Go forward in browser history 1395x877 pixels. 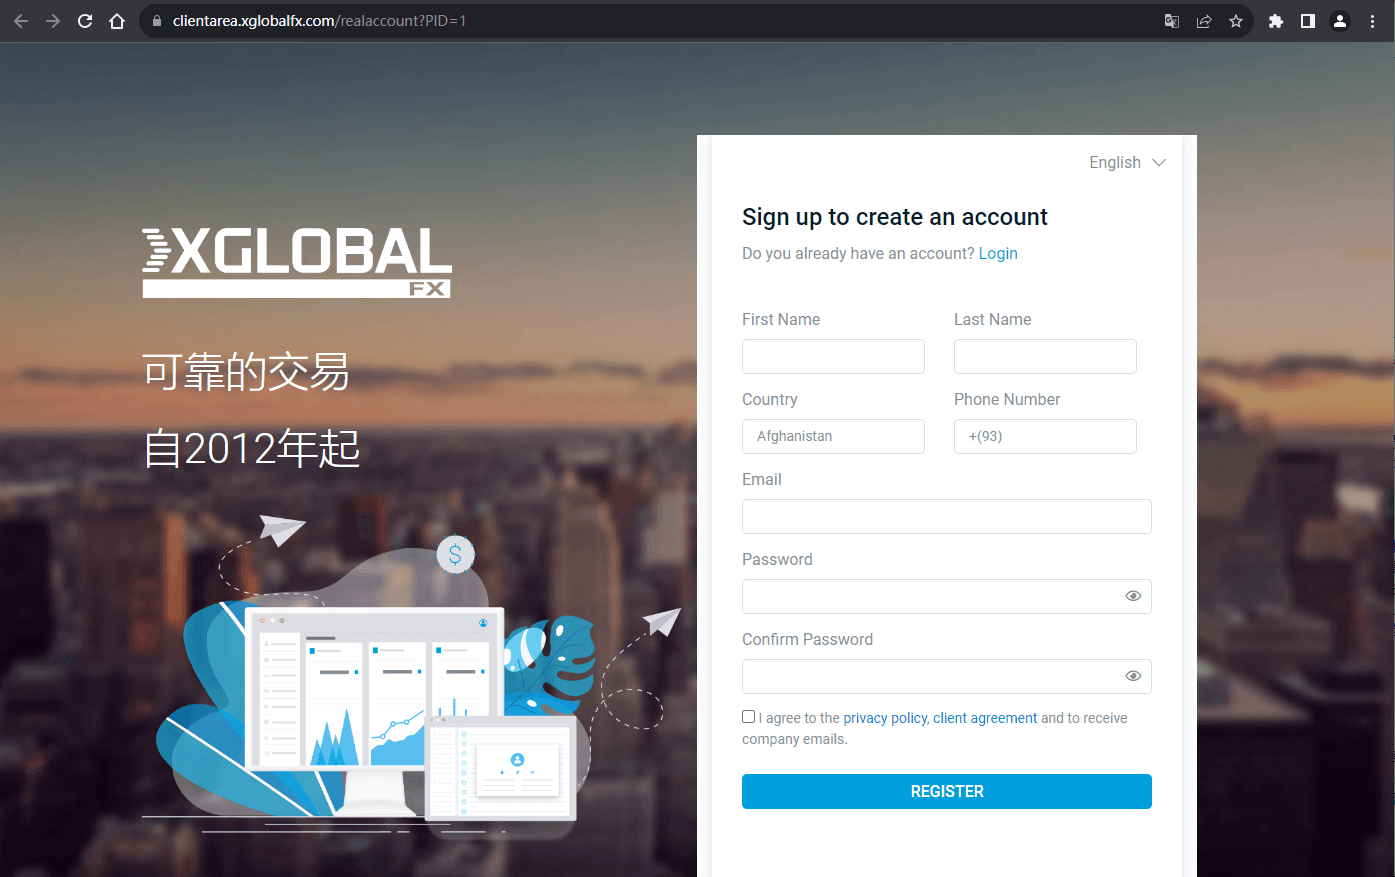53,21
